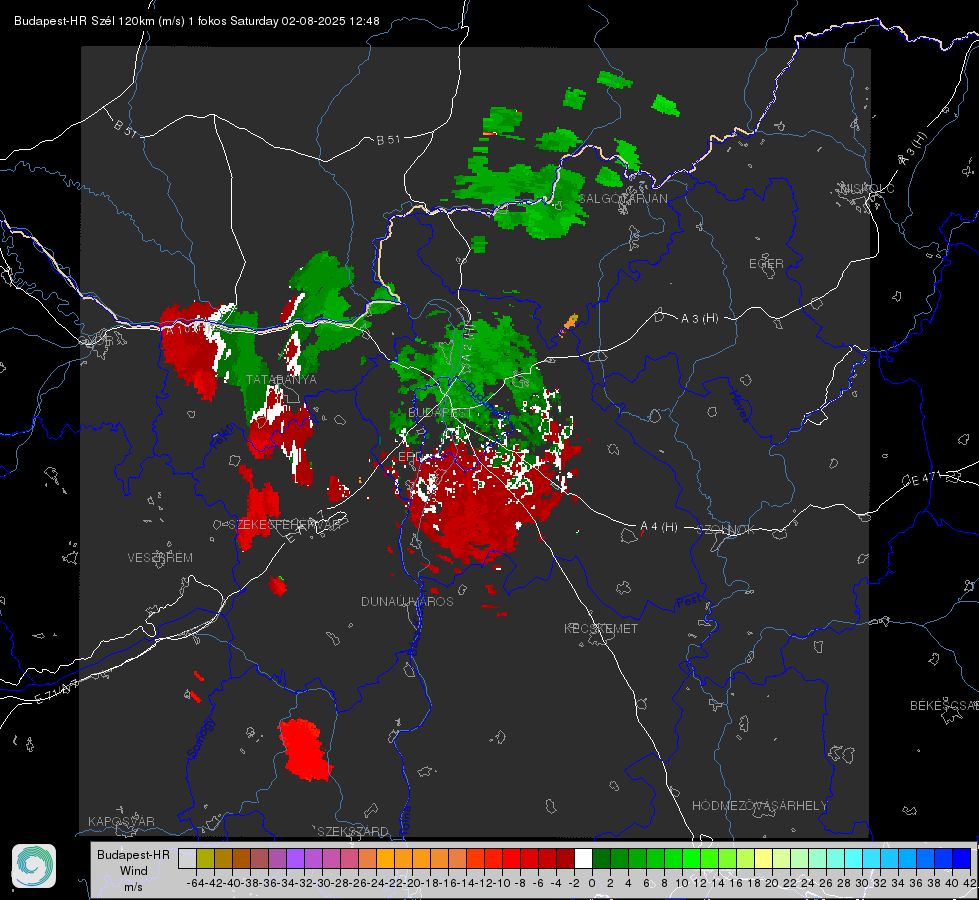Select the VESZPREM city label
Viewport: 979px width, 900px height.
(x=160, y=558)
